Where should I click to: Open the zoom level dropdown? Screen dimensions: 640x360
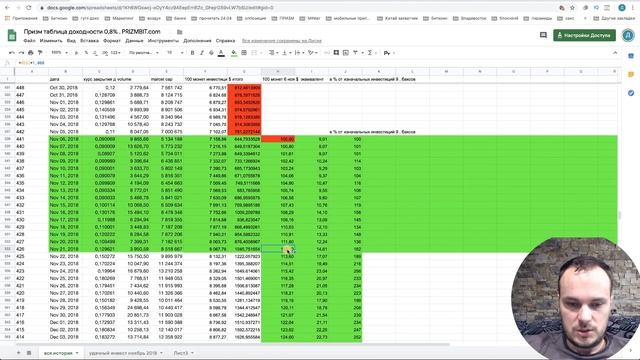[60, 53]
